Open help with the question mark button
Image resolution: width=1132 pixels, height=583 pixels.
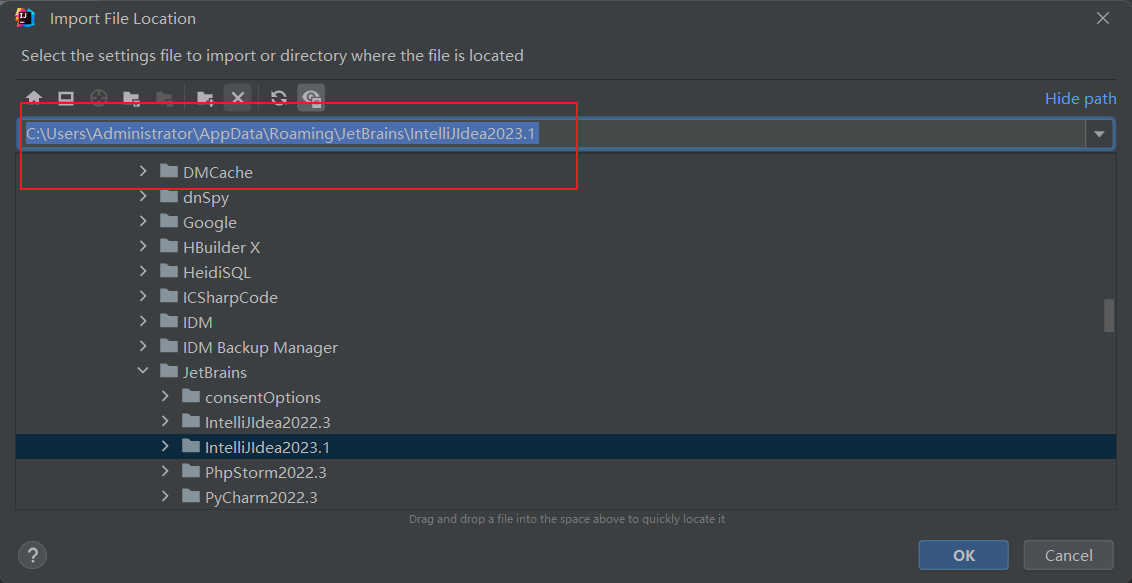pos(32,555)
